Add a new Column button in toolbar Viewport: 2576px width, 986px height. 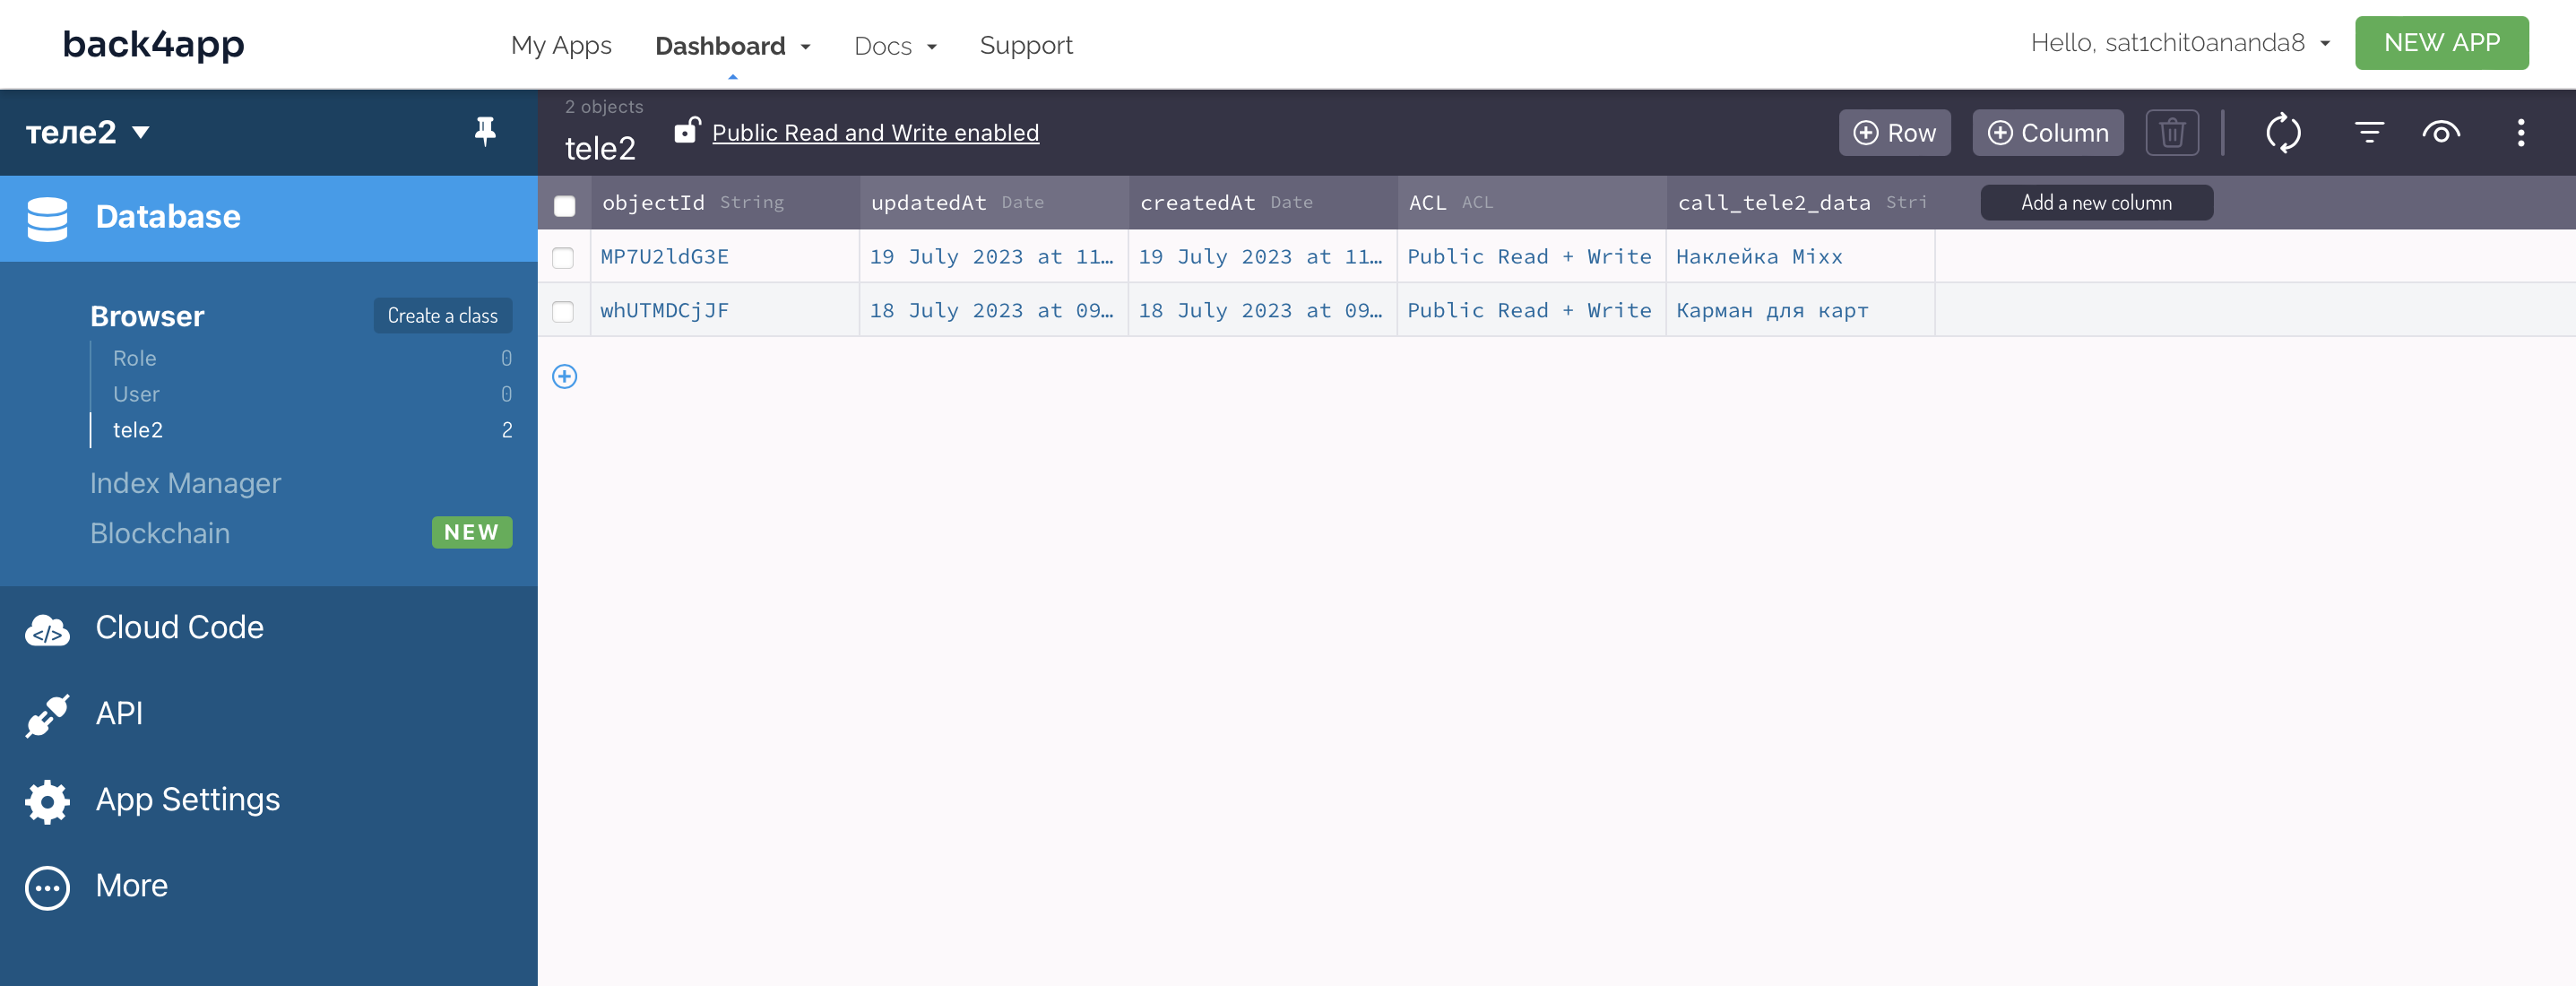tap(2047, 132)
